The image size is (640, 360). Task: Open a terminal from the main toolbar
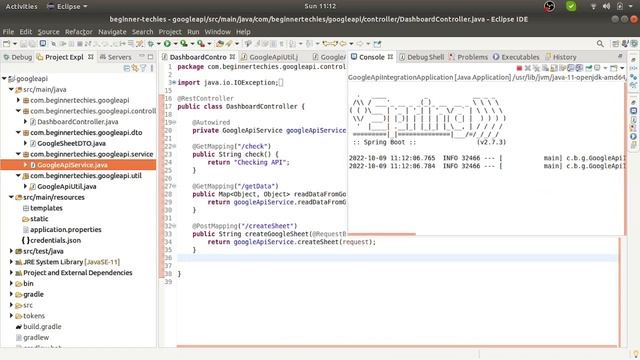[43, 44]
